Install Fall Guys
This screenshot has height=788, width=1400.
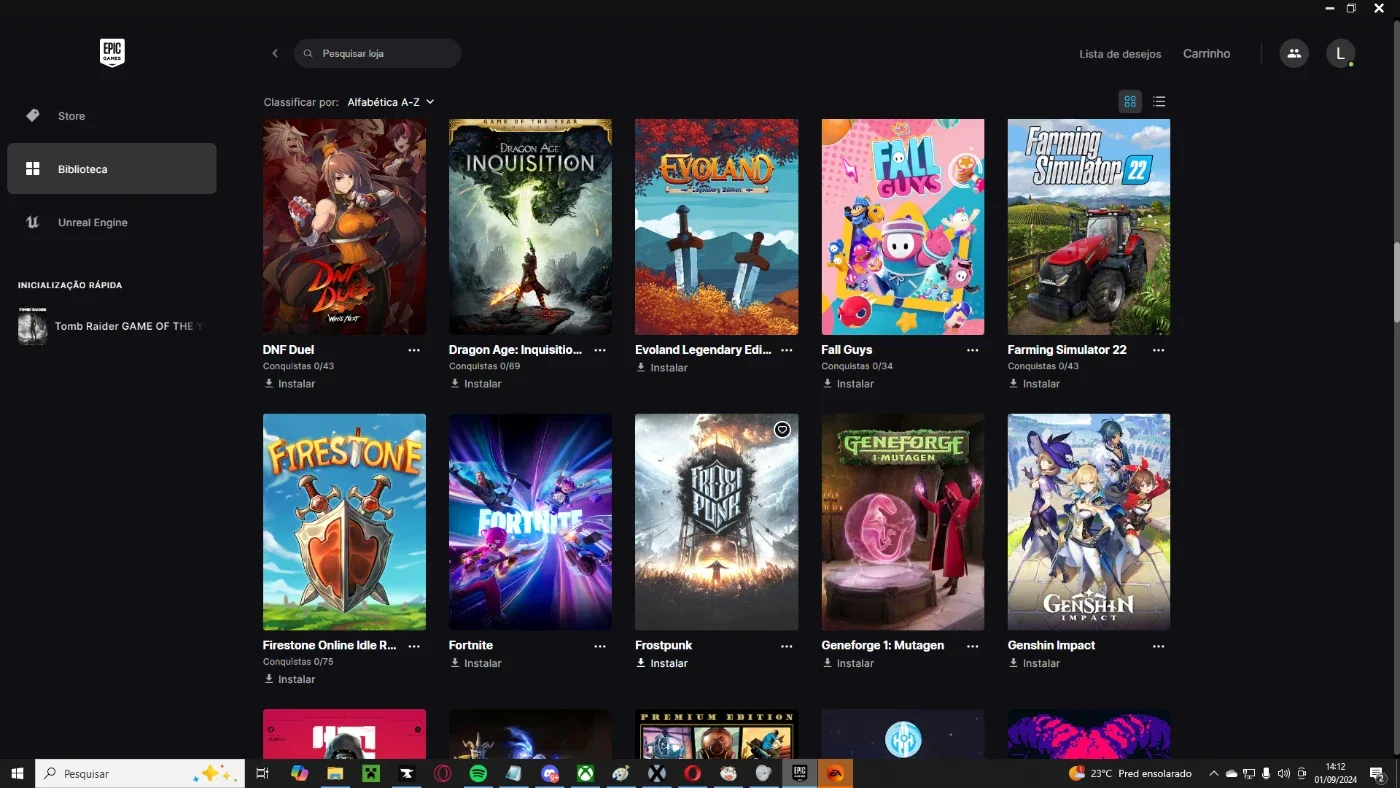coord(848,384)
